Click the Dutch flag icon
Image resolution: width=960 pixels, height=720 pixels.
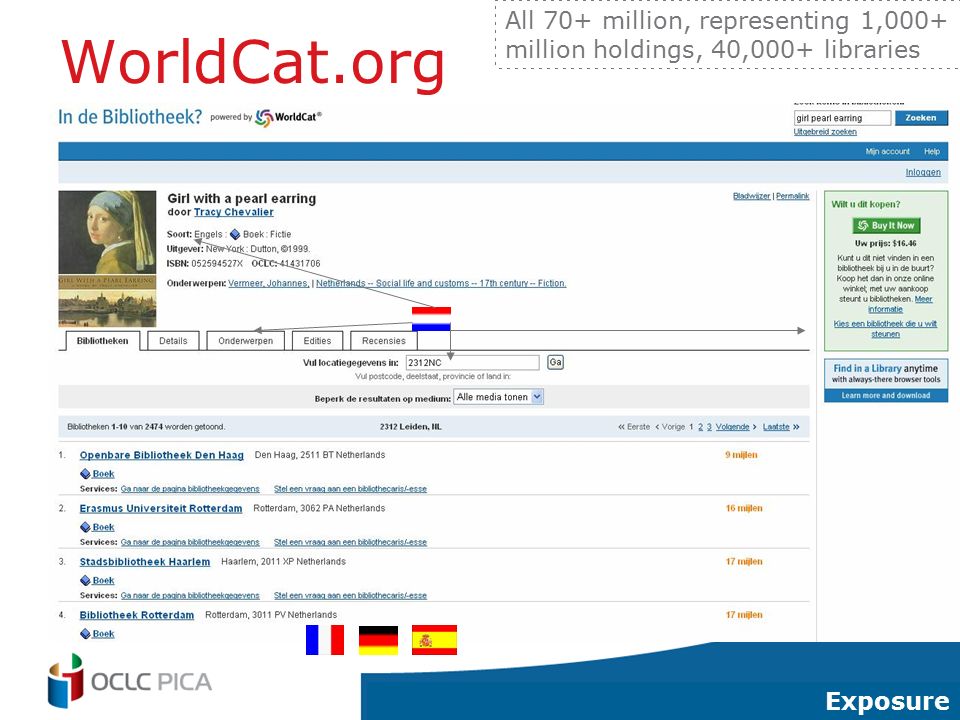pos(432,319)
